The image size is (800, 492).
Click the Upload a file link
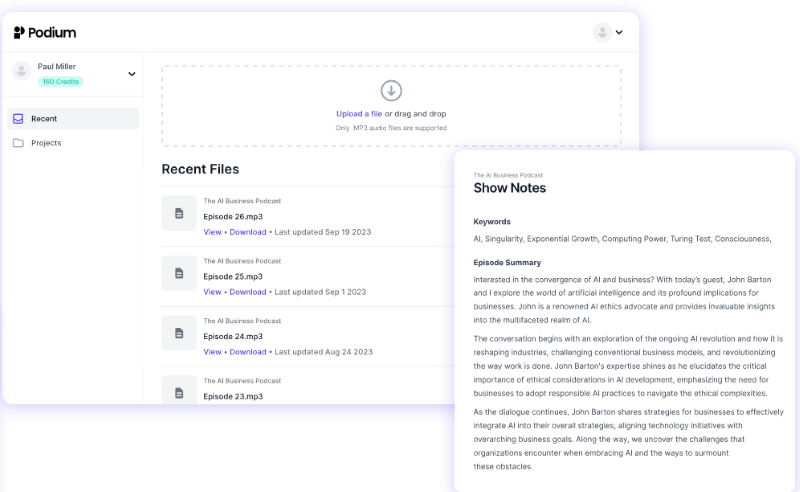click(x=359, y=114)
